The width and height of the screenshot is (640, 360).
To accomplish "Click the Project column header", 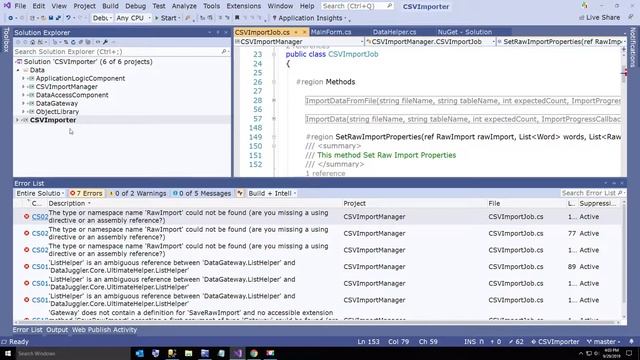I will tap(354, 203).
